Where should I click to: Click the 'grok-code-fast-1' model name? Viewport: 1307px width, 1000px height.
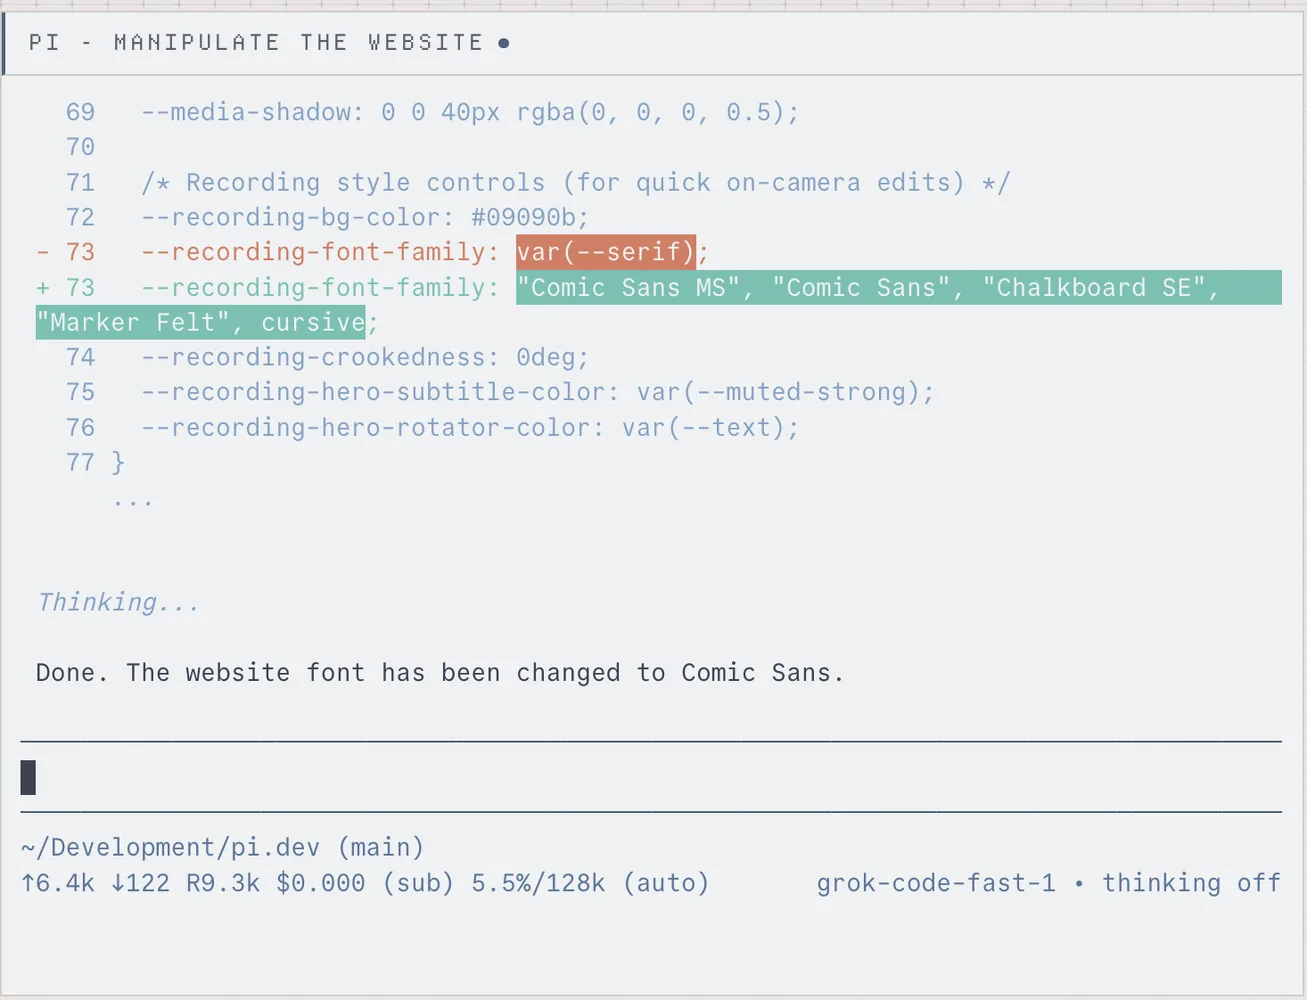point(936,883)
